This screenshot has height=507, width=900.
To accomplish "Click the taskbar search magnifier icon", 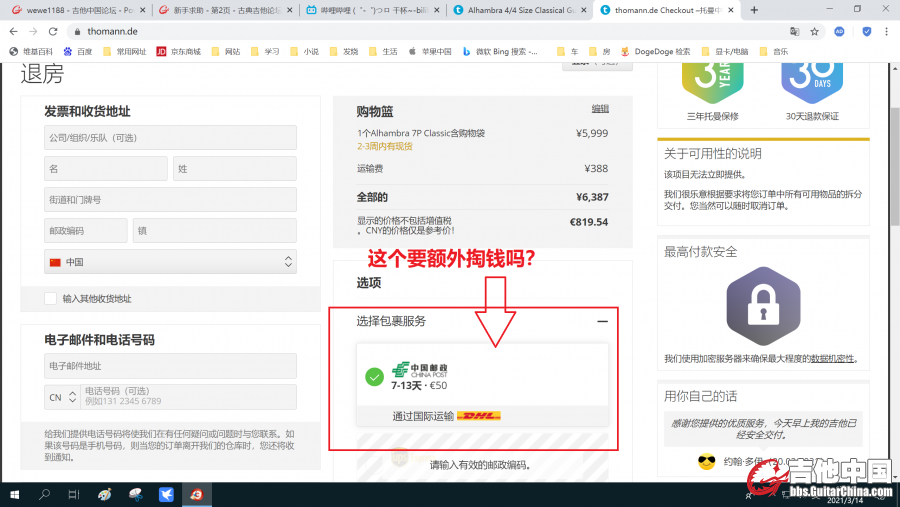I will pos(45,494).
